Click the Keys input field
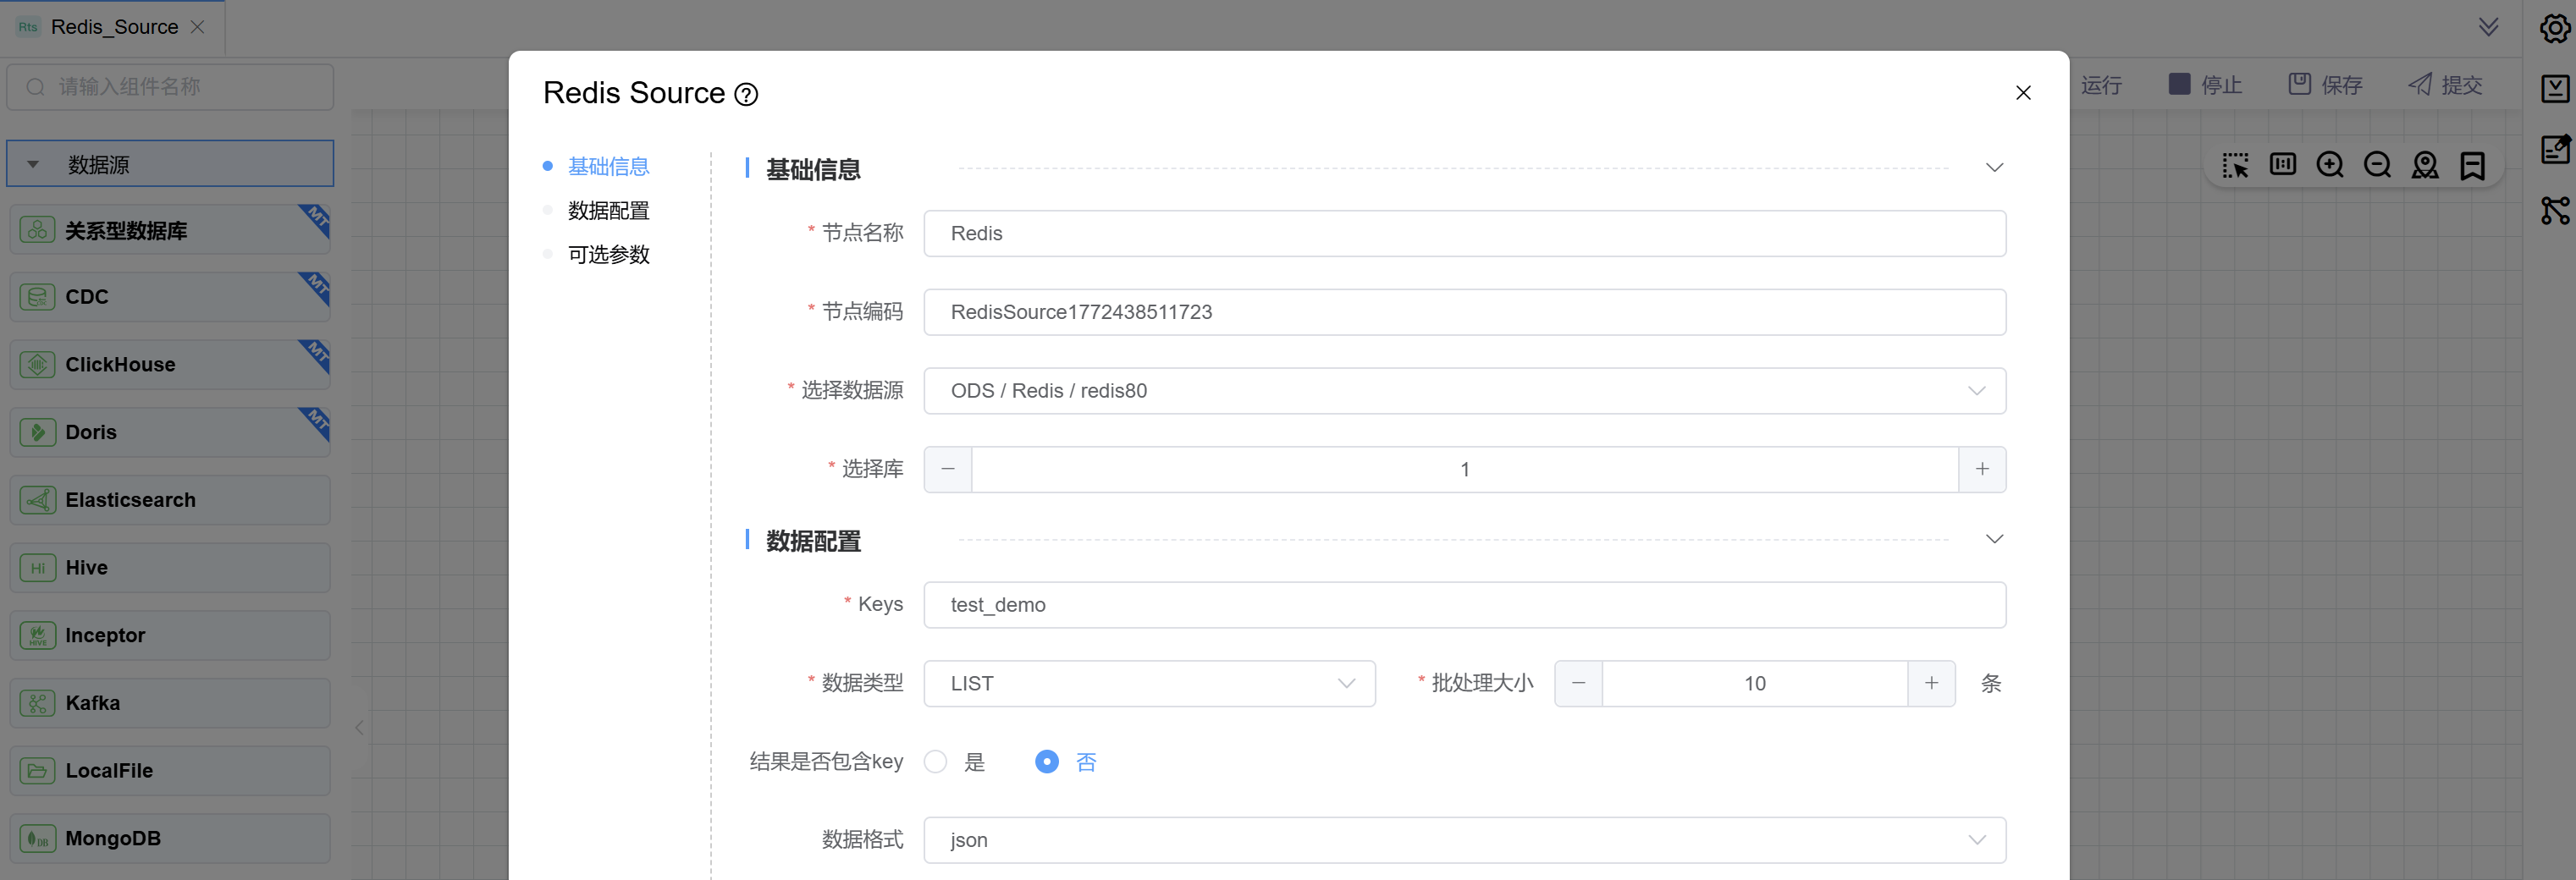2576x880 pixels. pos(1464,605)
